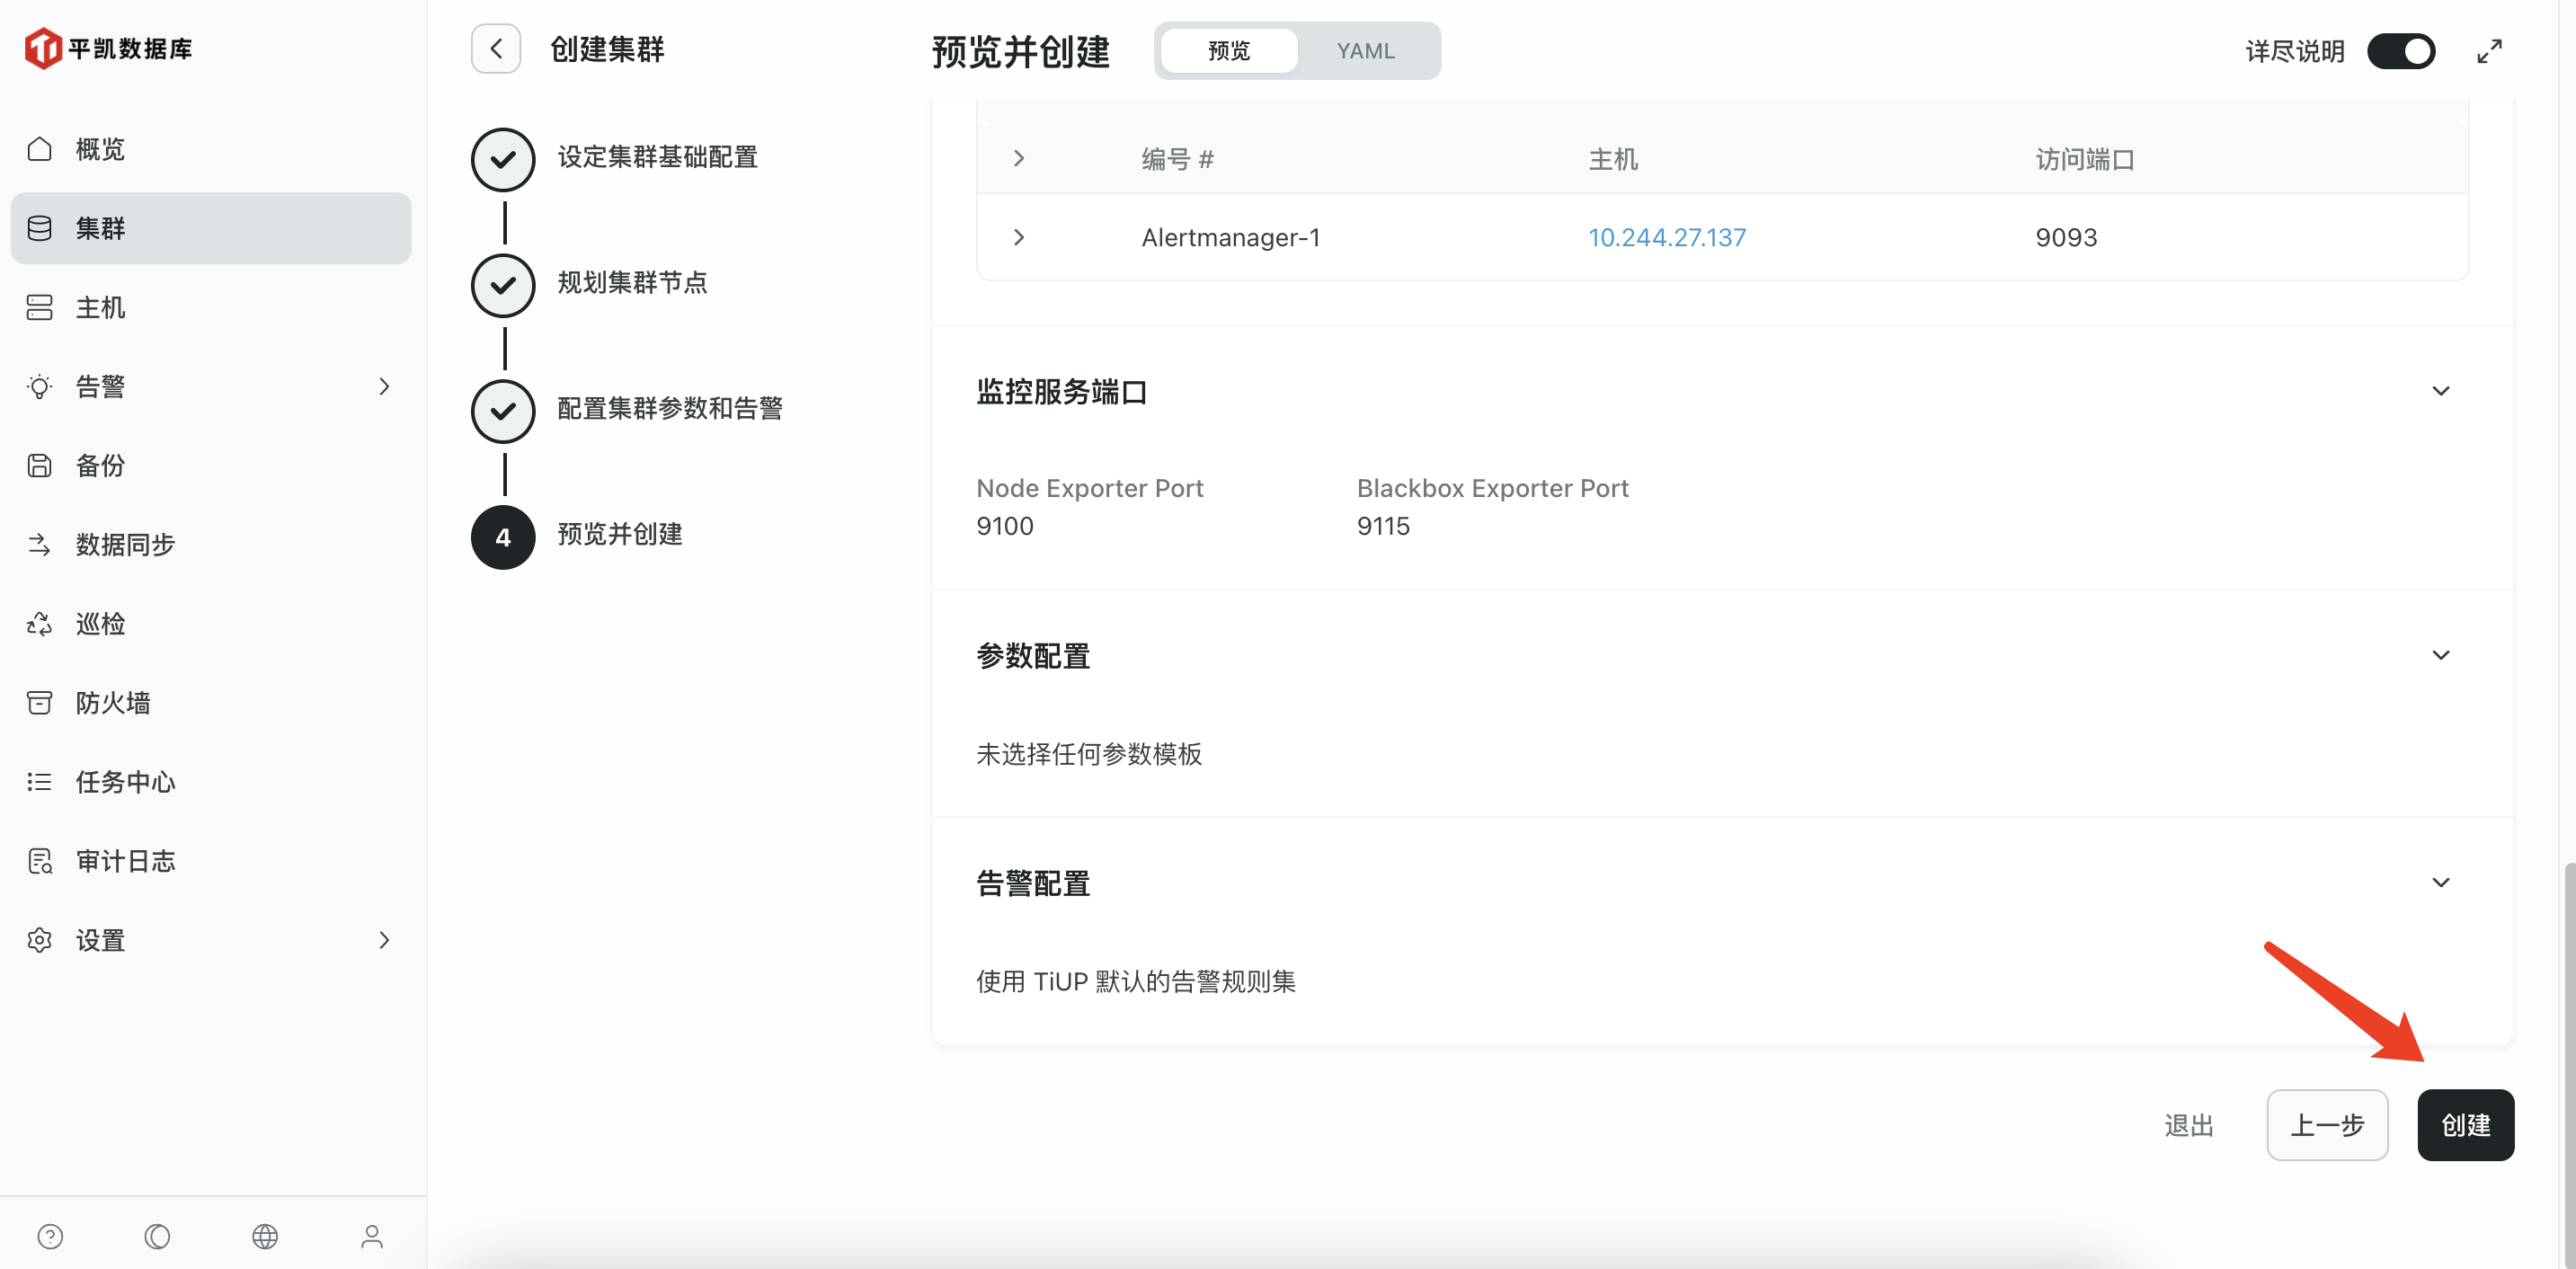Viewport: 2576px width, 1269px height.
Task: Click the fullscreen expand icon
Action: [x=2489, y=51]
